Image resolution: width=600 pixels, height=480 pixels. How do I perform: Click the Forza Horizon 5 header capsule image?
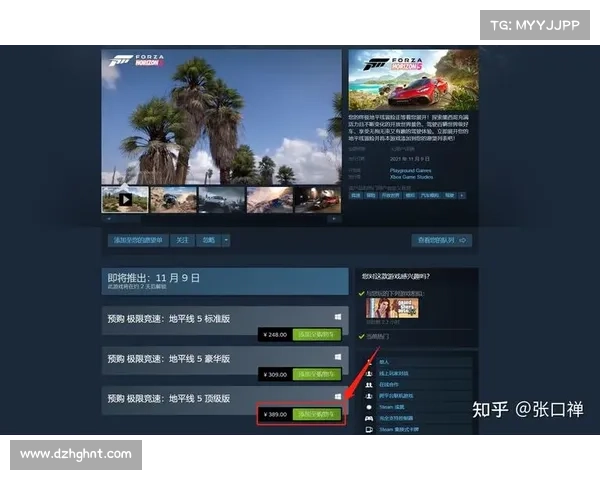coord(413,80)
